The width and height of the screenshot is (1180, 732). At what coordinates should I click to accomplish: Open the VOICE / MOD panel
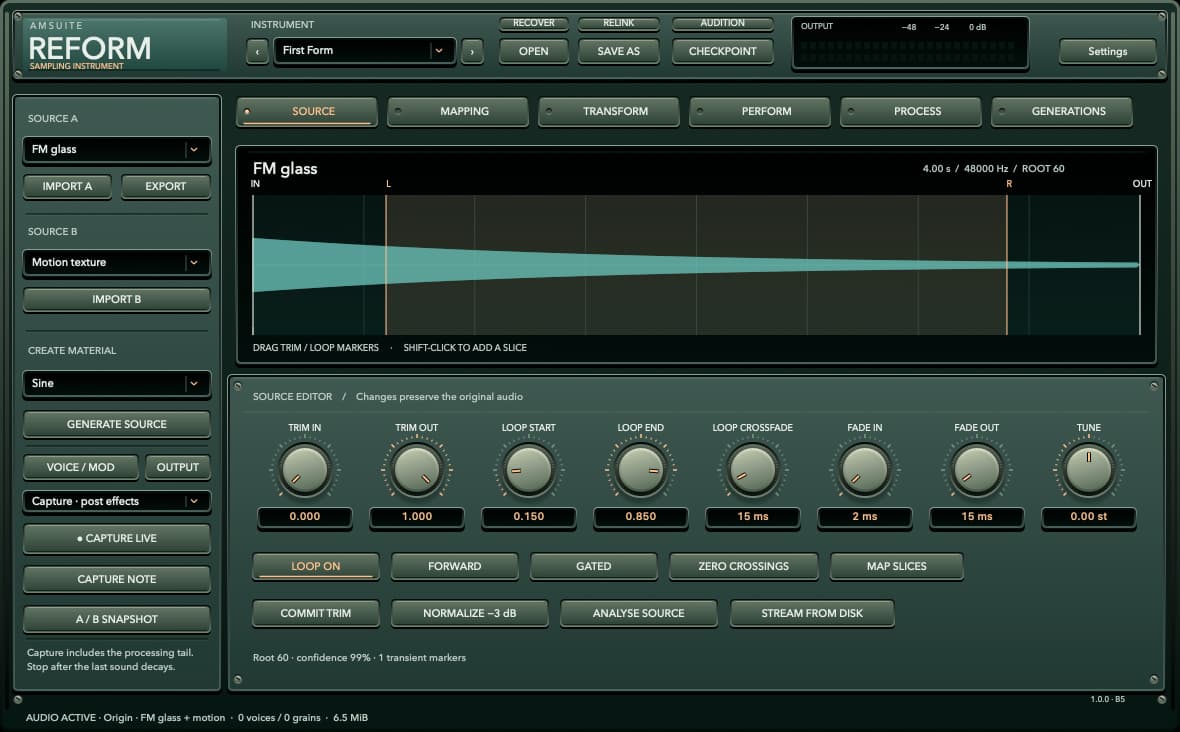pyautogui.click(x=81, y=467)
